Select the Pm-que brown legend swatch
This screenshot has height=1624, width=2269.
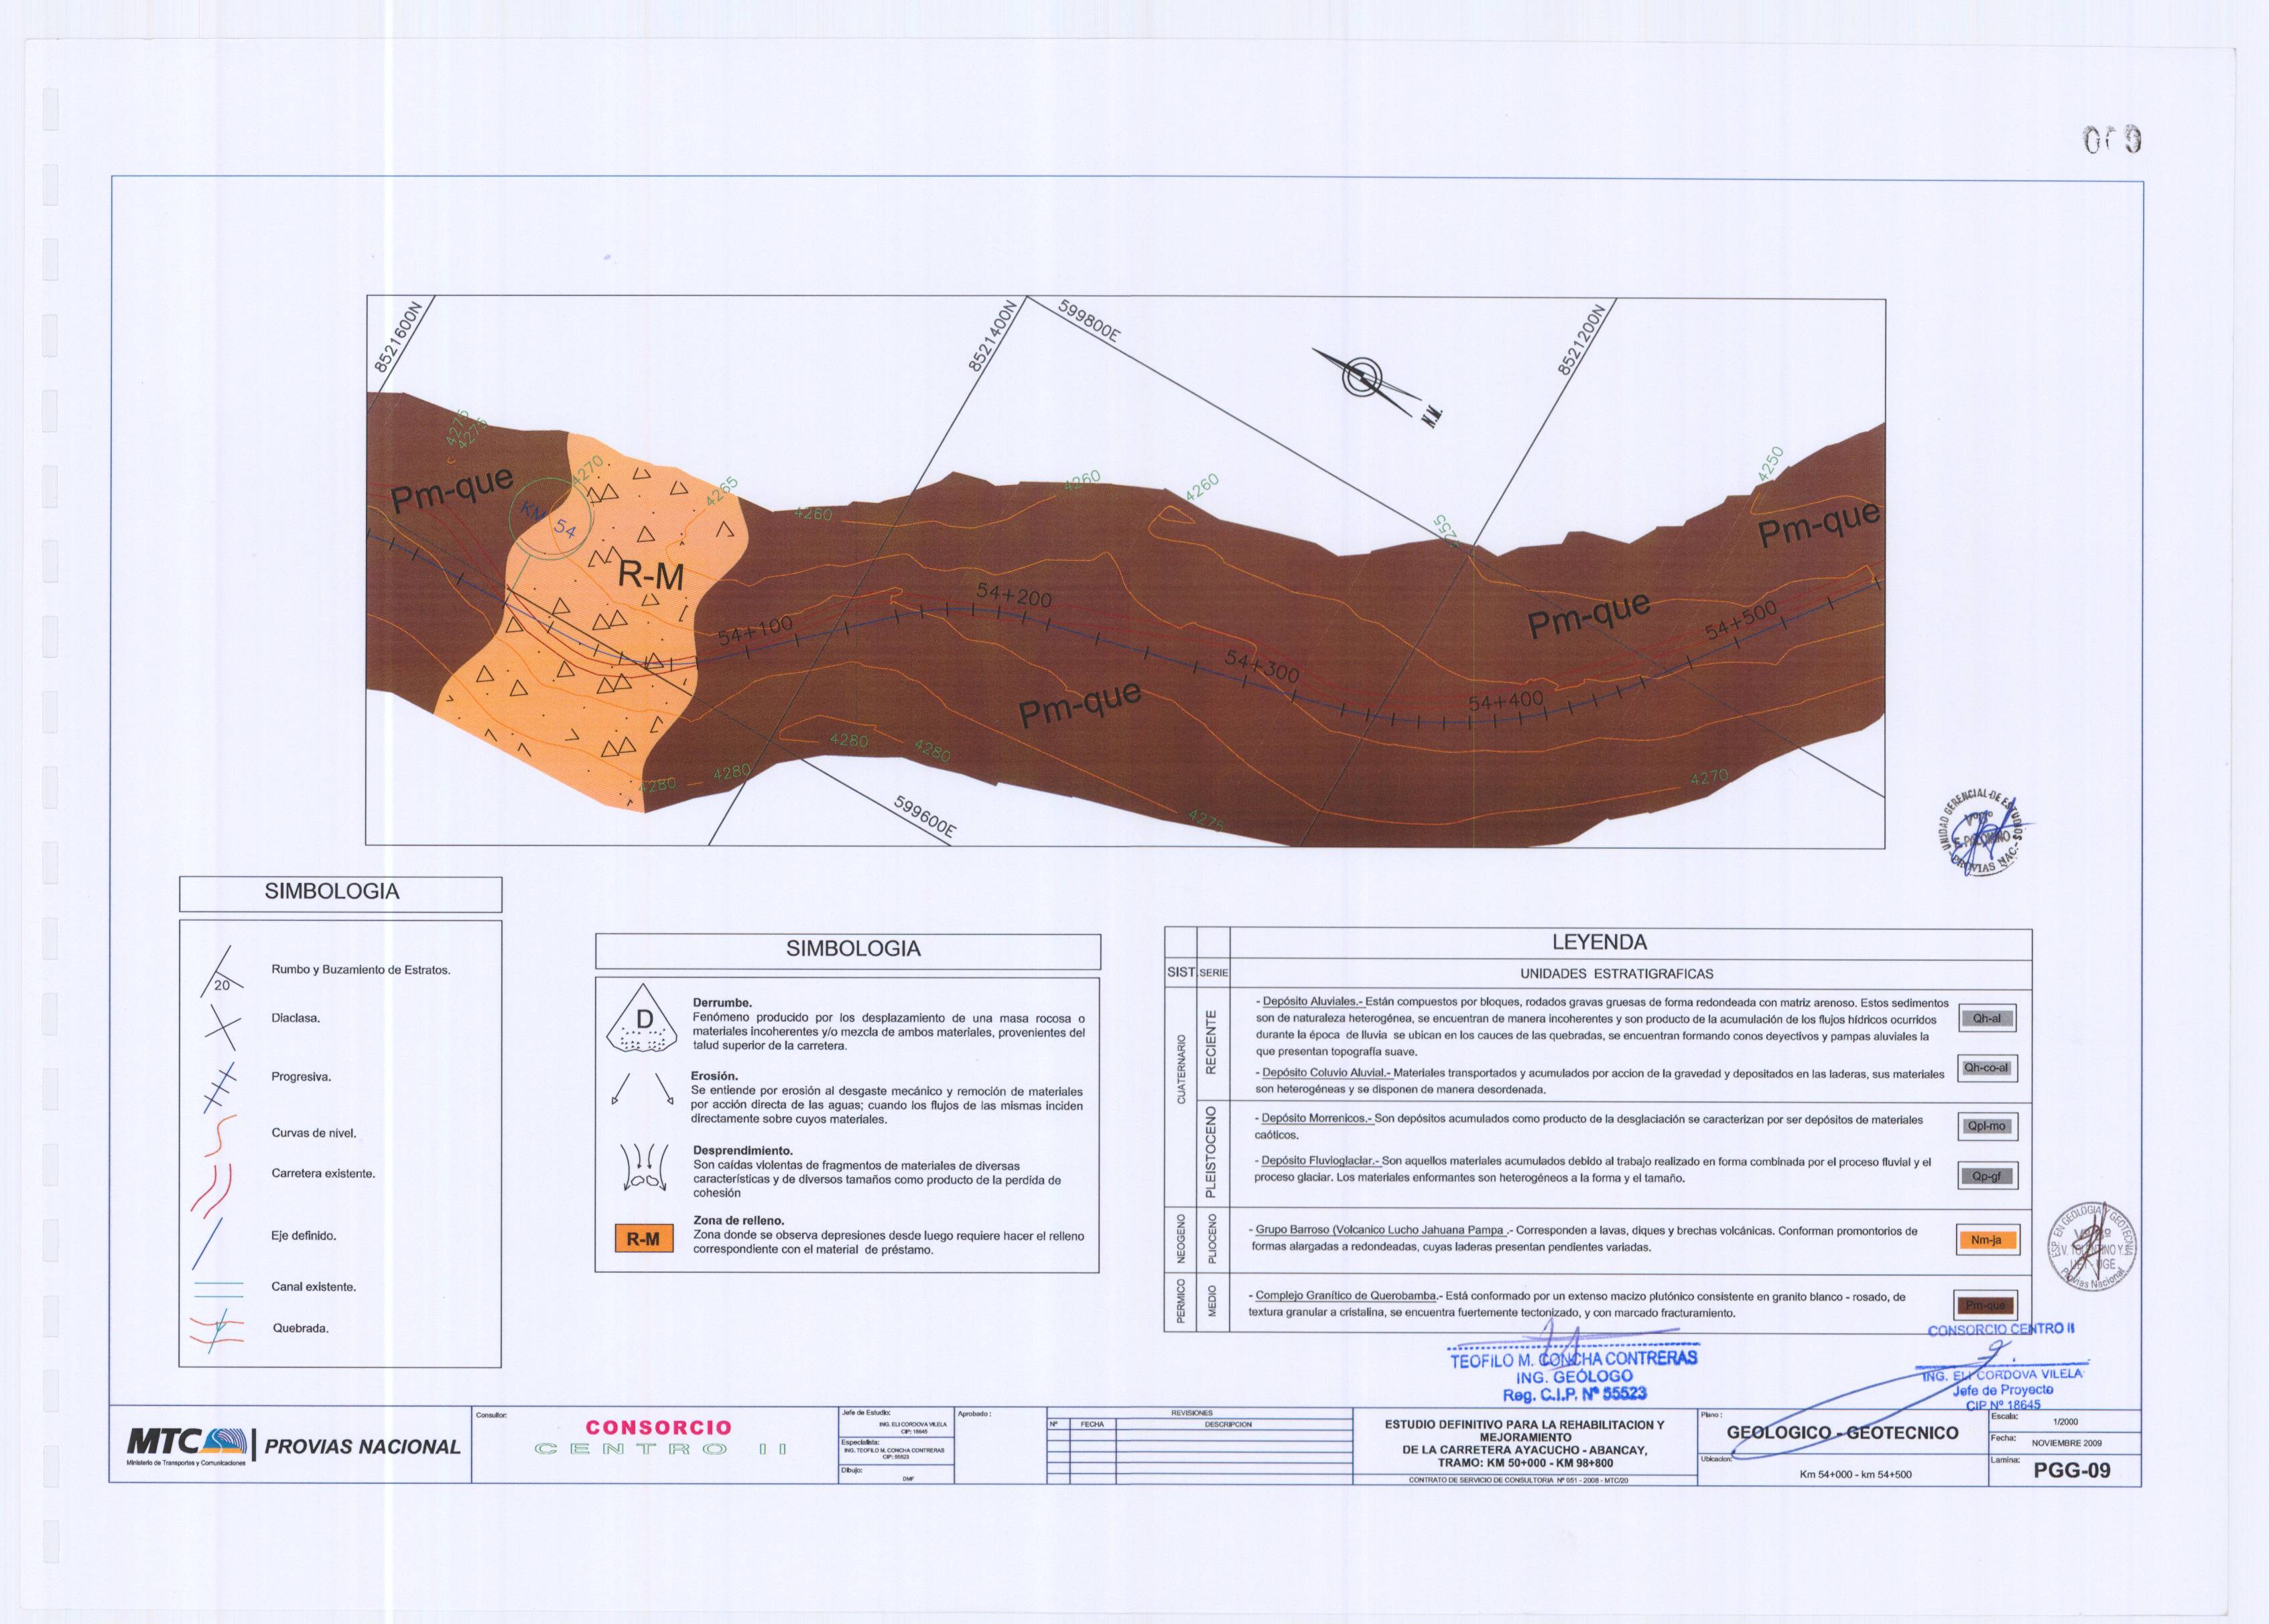click(1986, 1305)
